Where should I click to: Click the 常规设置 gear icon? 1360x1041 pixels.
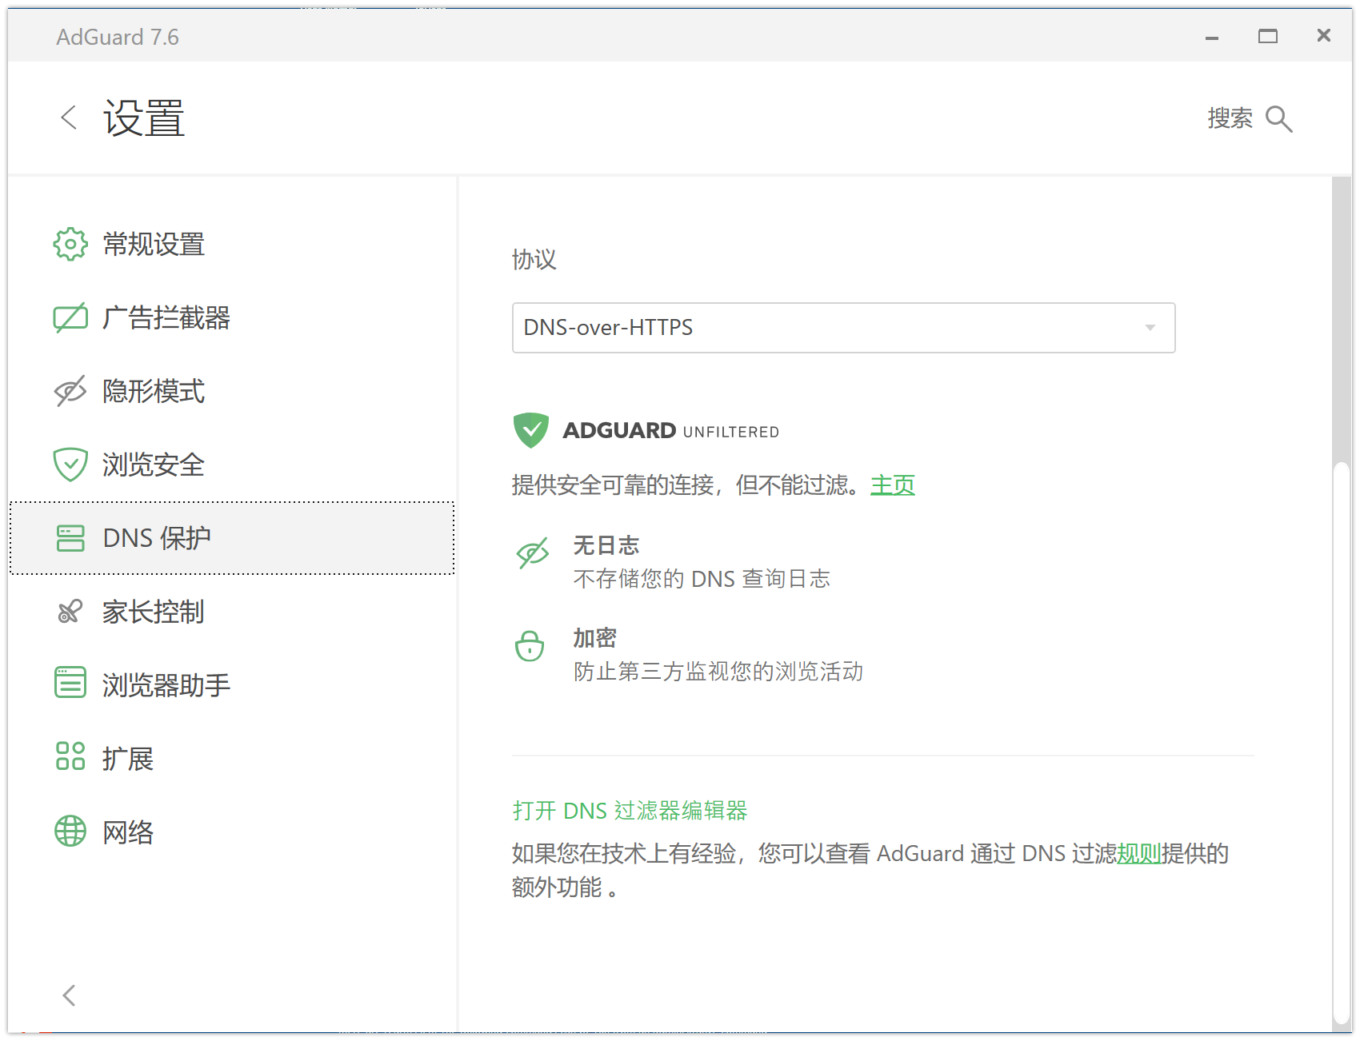pyautogui.click(x=70, y=244)
